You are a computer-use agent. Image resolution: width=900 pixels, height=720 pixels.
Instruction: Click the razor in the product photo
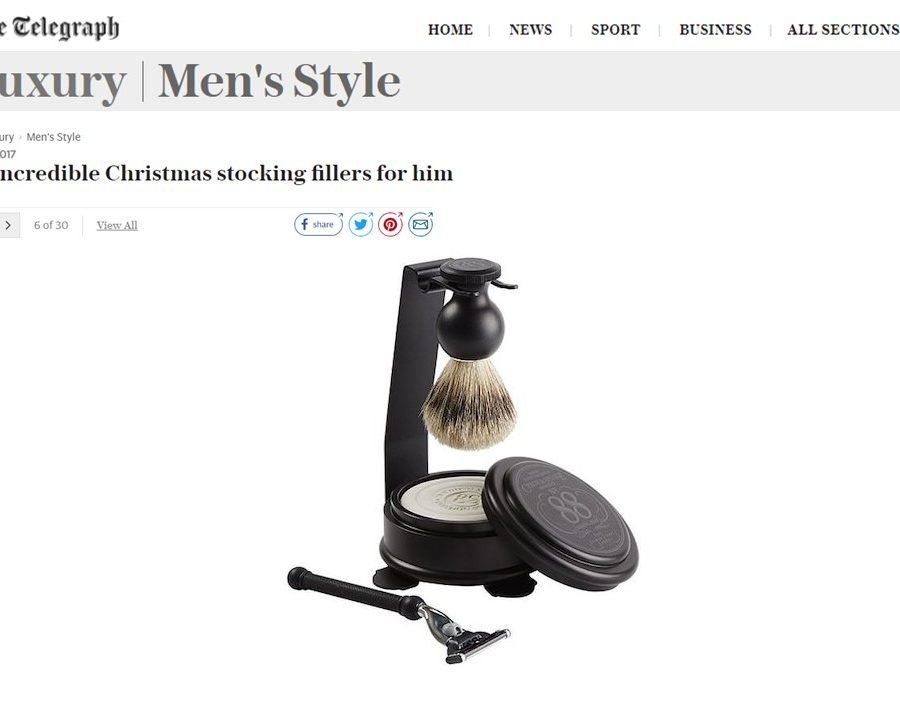398,615
